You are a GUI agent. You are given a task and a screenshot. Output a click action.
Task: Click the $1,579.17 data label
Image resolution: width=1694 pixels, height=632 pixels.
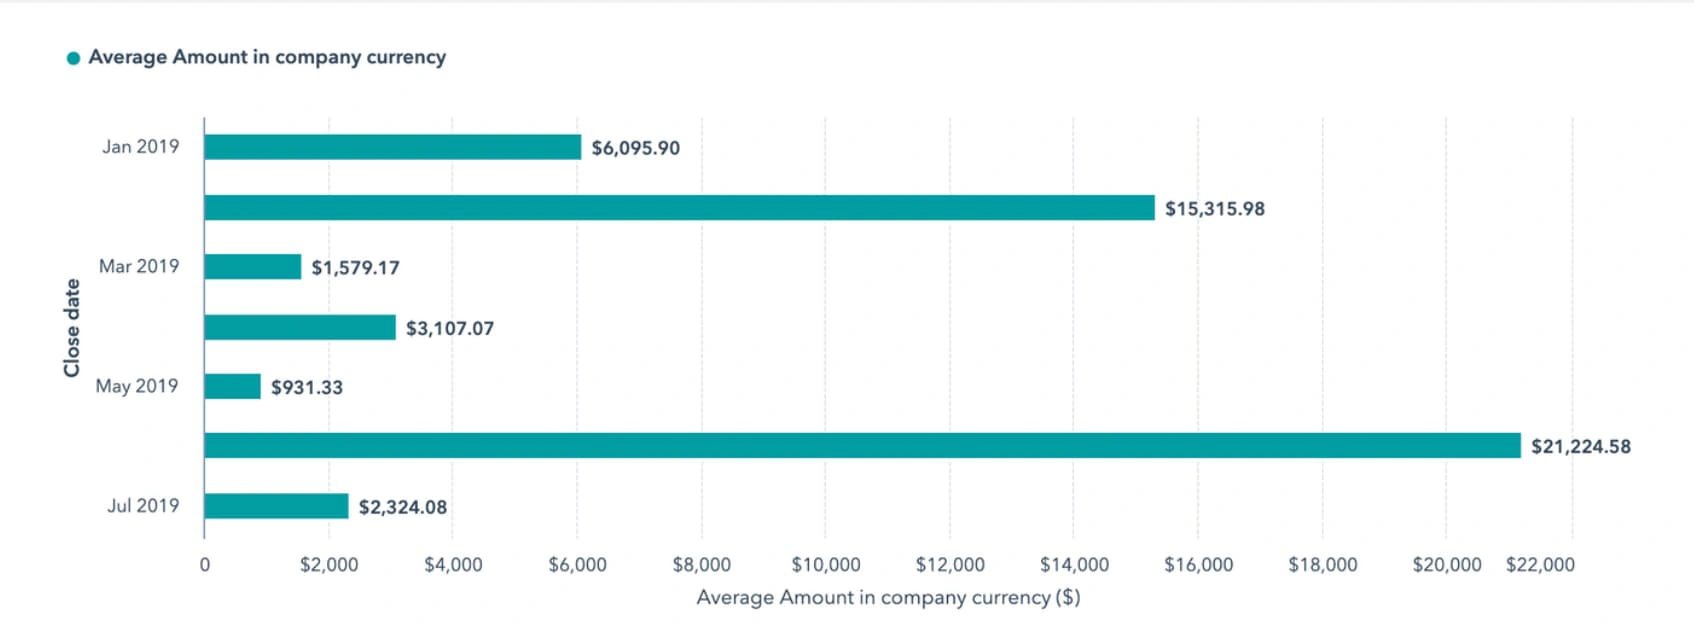(x=355, y=268)
